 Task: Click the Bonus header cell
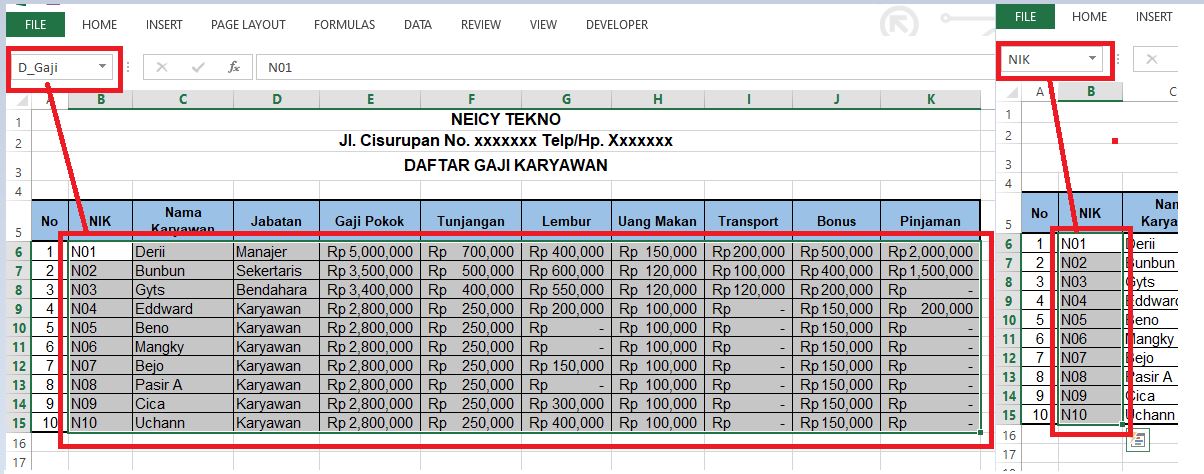pyautogui.click(x=836, y=221)
